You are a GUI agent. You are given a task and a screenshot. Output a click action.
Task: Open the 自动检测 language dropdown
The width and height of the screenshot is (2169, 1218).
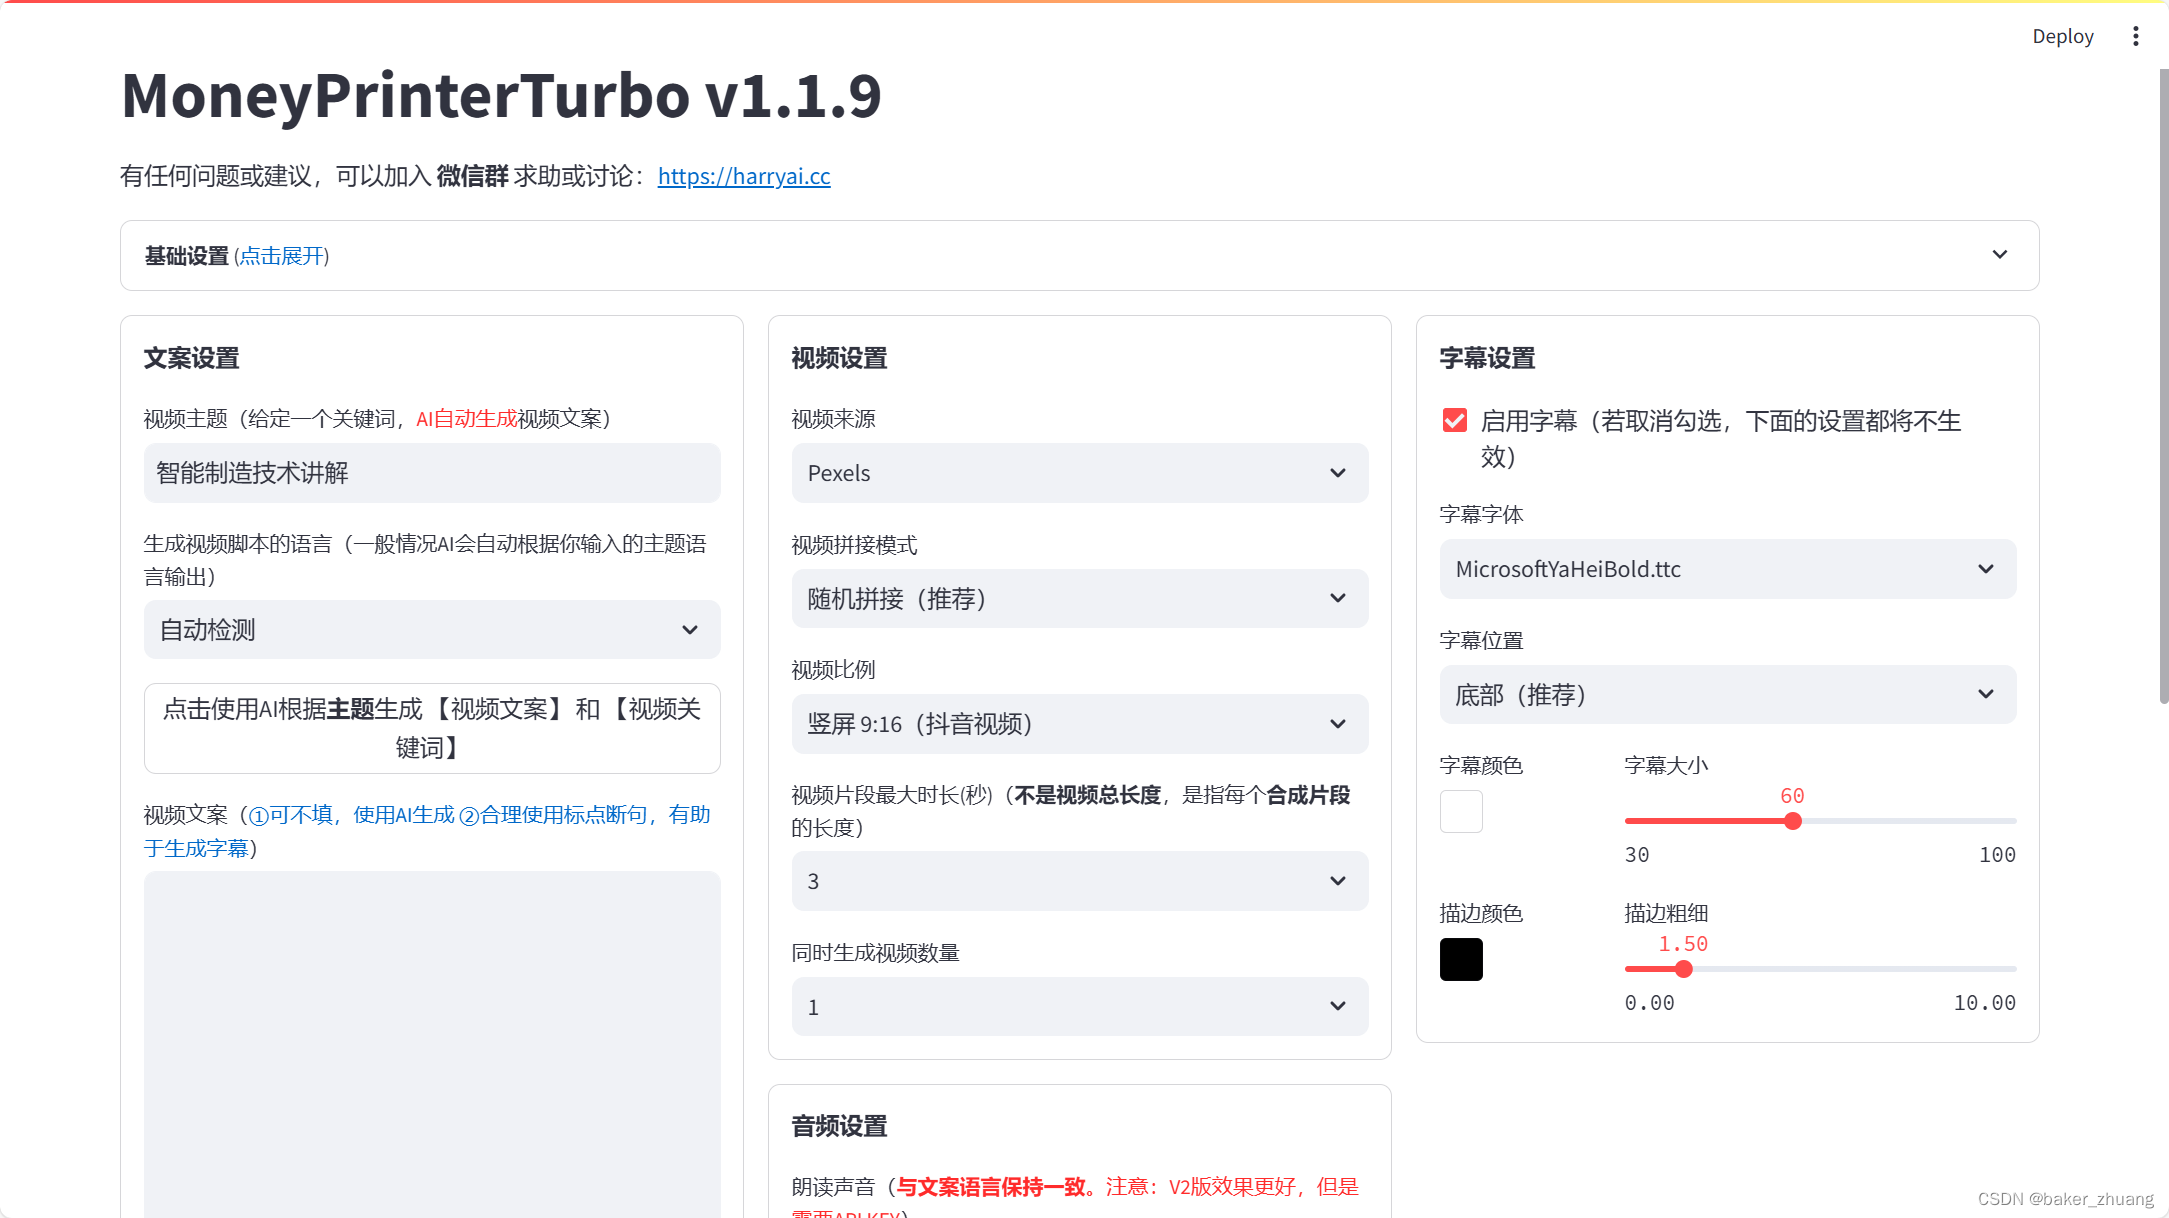click(x=431, y=630)
